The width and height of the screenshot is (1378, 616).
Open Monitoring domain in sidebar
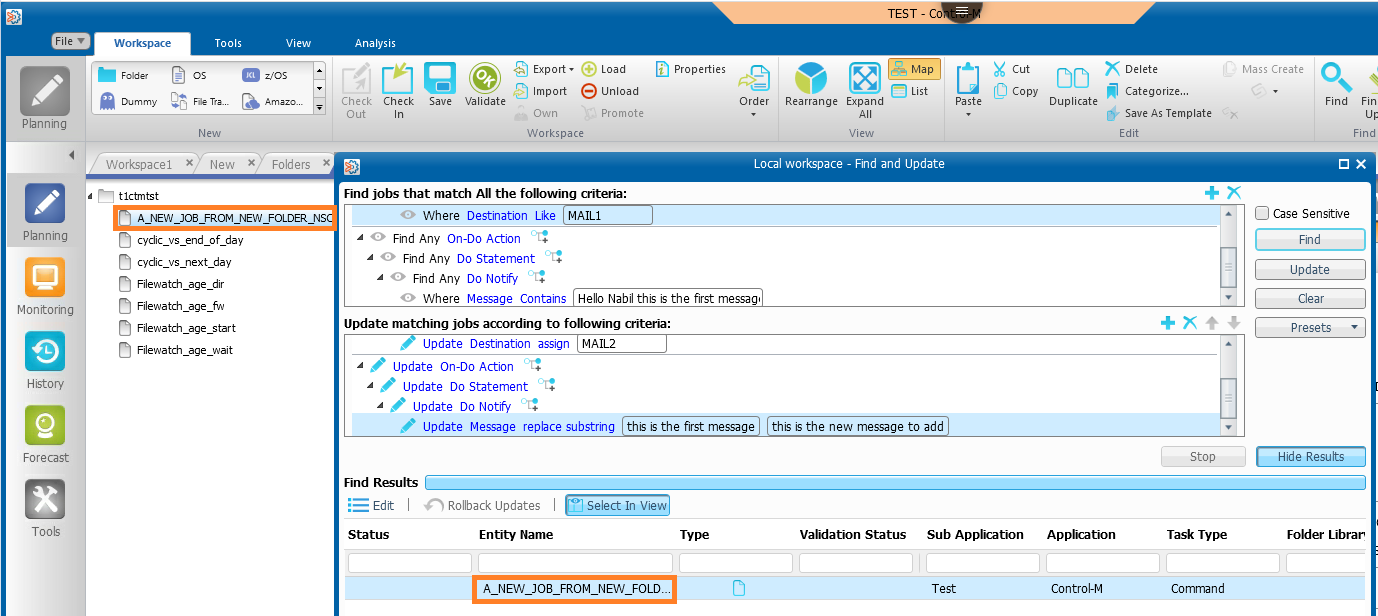click(45, 287)
